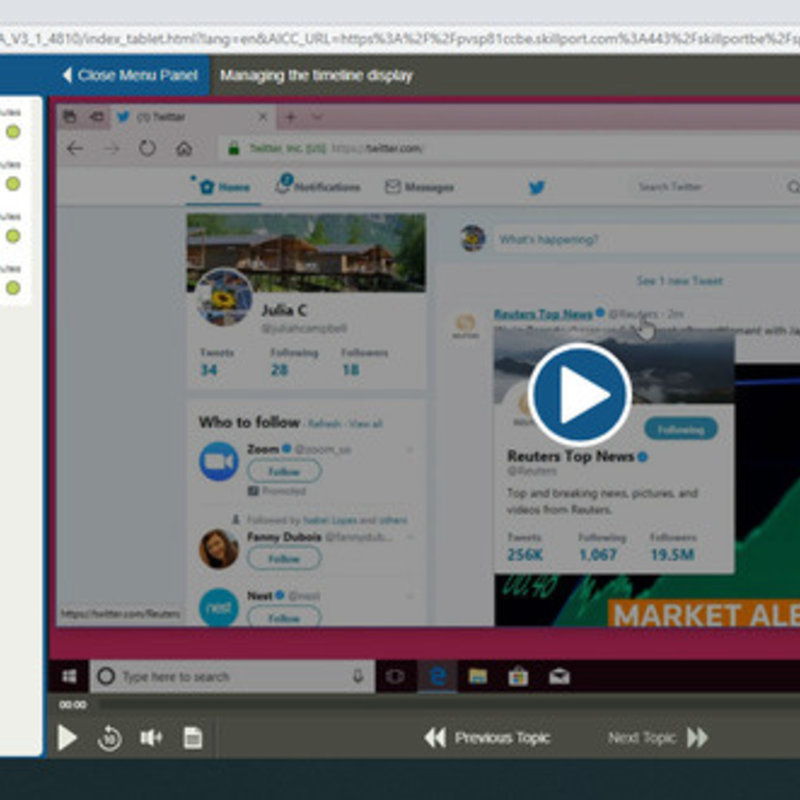Open Edge from the Windows taskbar

coord(437,677)
